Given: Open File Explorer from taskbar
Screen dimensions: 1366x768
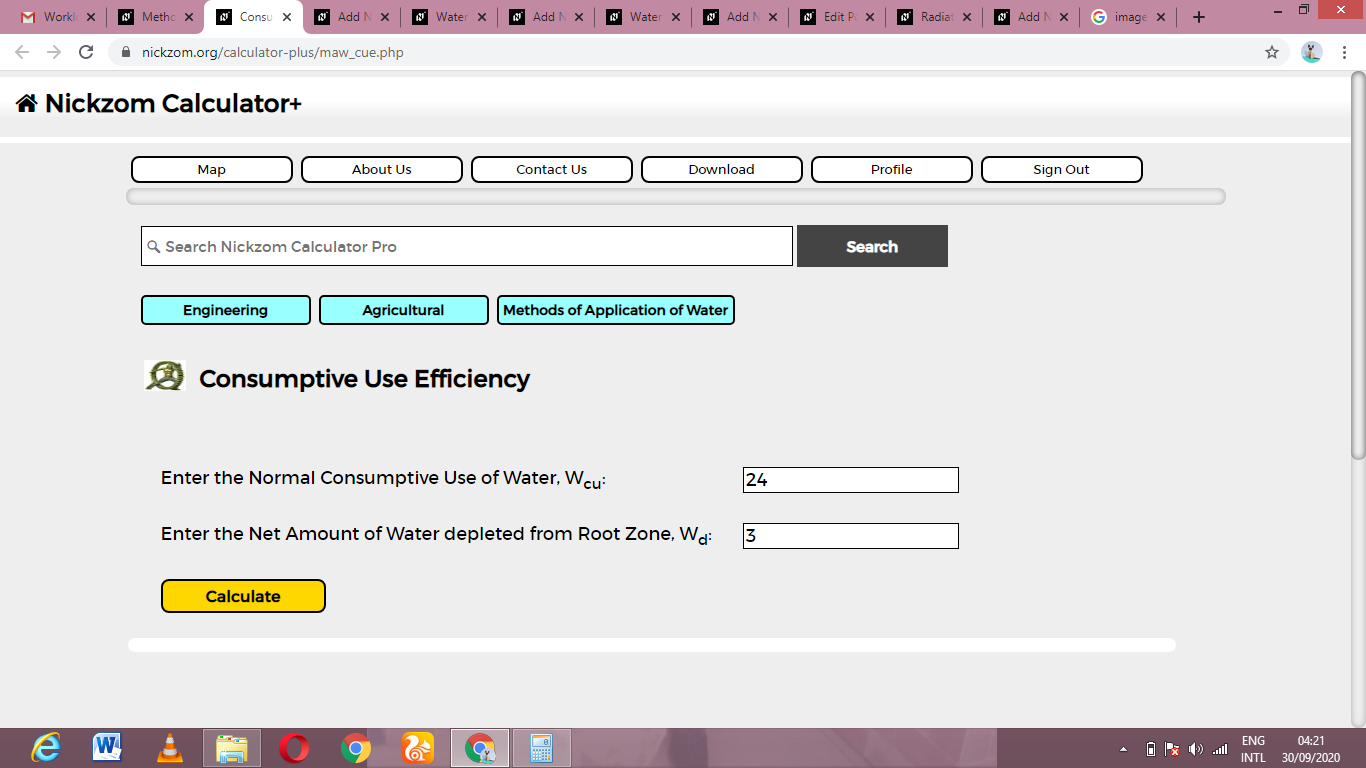Looking at the screenshot, I should 232,748.
